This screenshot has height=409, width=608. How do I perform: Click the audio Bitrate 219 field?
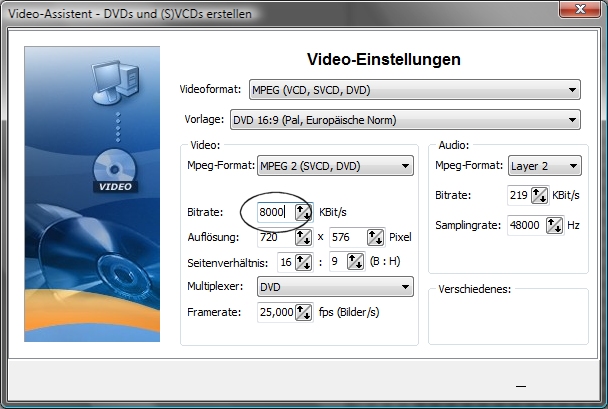tap(514, 195)
